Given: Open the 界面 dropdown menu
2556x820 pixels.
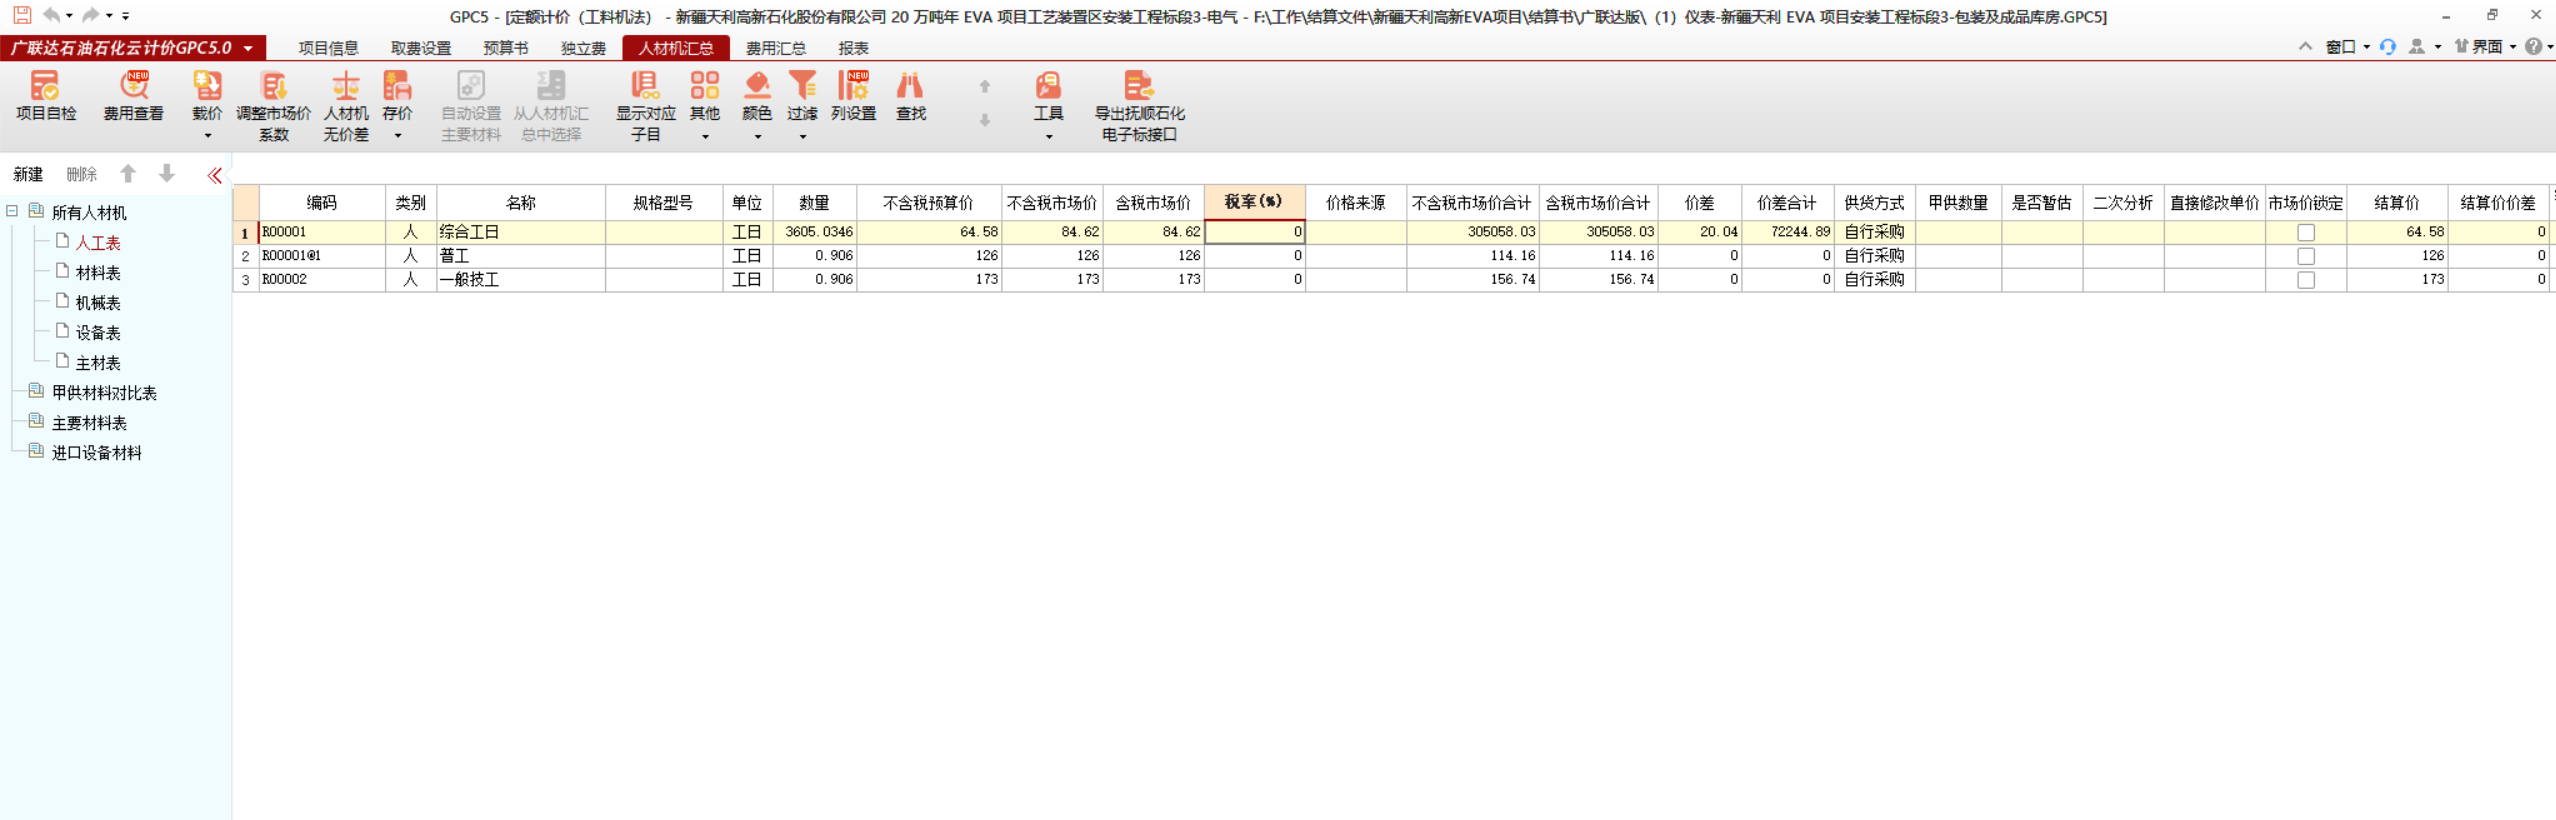Looking at the screenshot, I should point(2484,46).
